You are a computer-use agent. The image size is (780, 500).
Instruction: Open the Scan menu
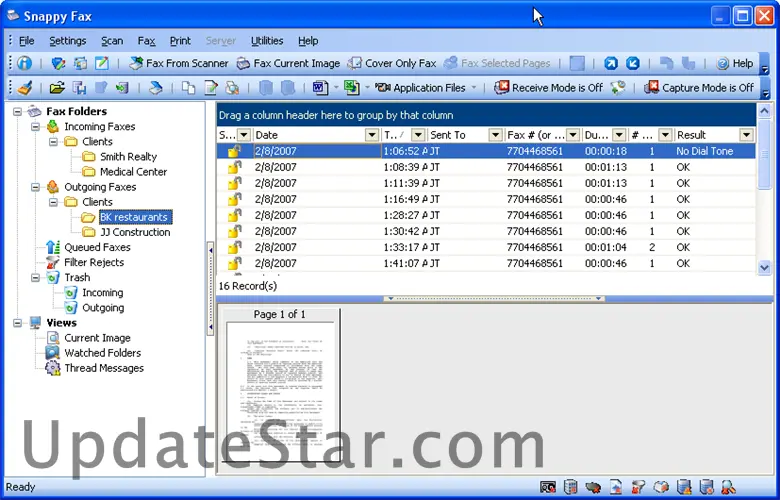coord(112,41)
